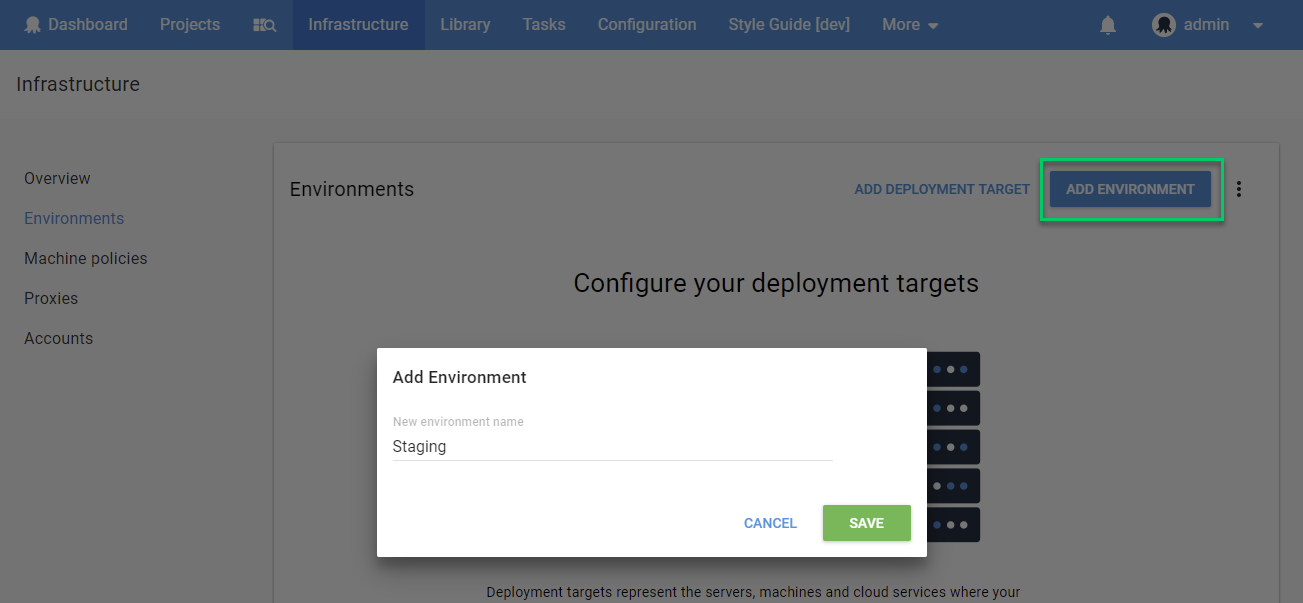Select Style Guide [dev] in navbar
The width and height of the screenshot is (1303, 603).
click(789, 25)
